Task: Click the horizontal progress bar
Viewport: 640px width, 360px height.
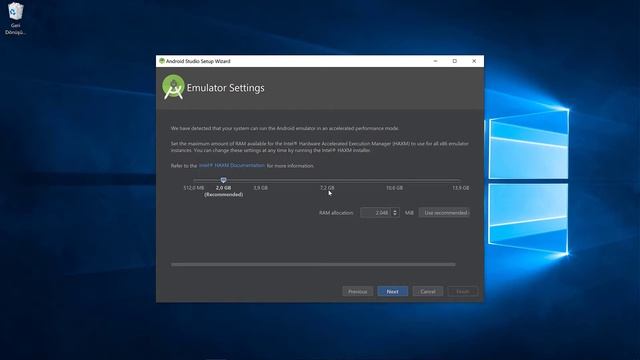Action: tap(313, 264)
